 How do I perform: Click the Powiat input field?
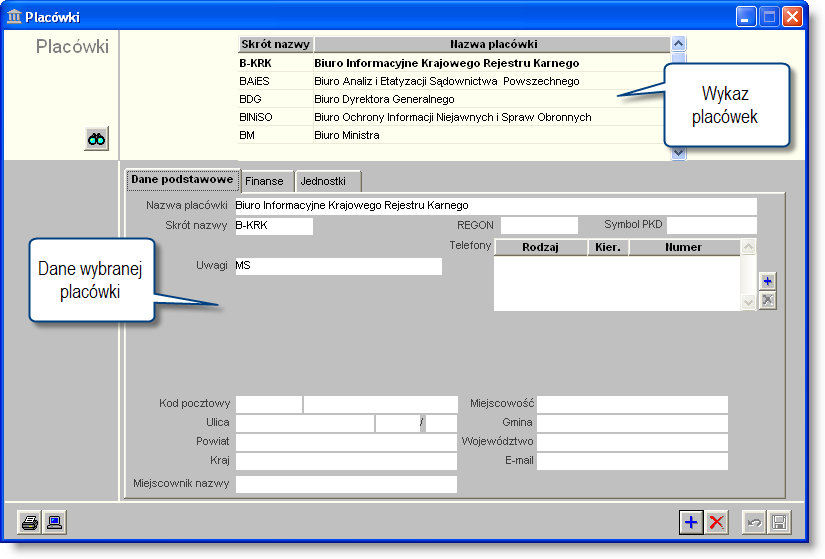click(x=346, y=442)
